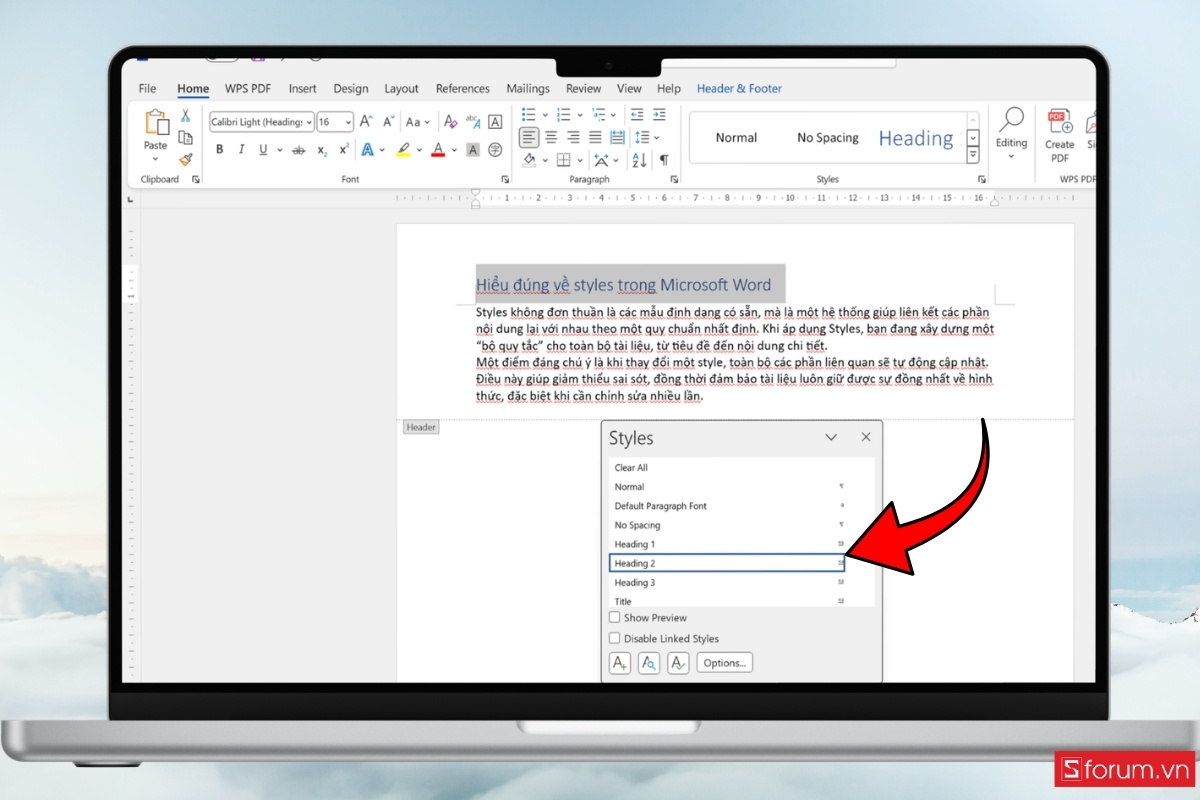Screen dimensions: 1200x800
Task: Select the Format Painter brush
Action: pos(185,160)
